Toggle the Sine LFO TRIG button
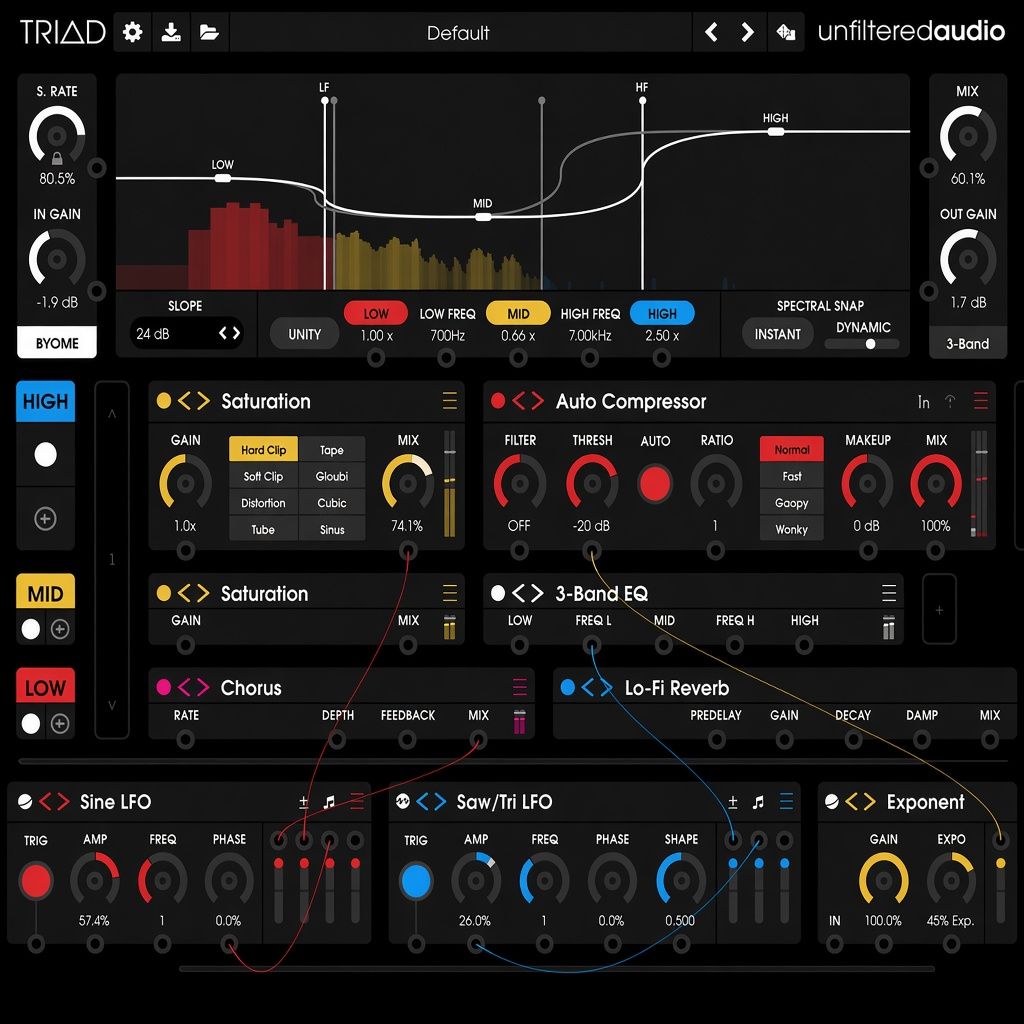This screenshot has width=1024, height=1024. [x=36, y=880]
